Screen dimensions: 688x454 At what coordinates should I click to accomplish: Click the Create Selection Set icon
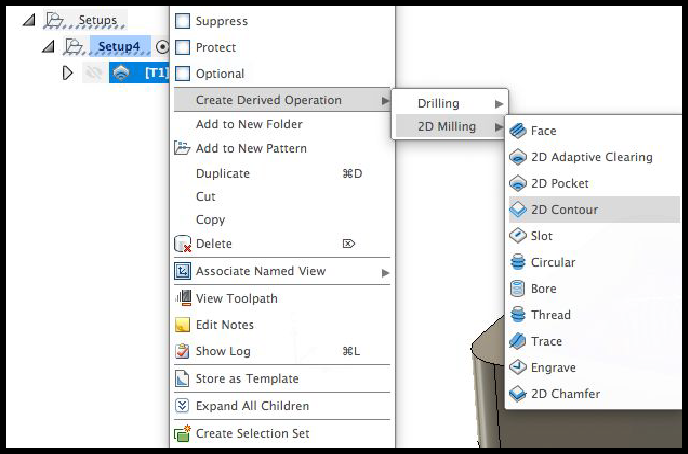click(x=182, y=433)
